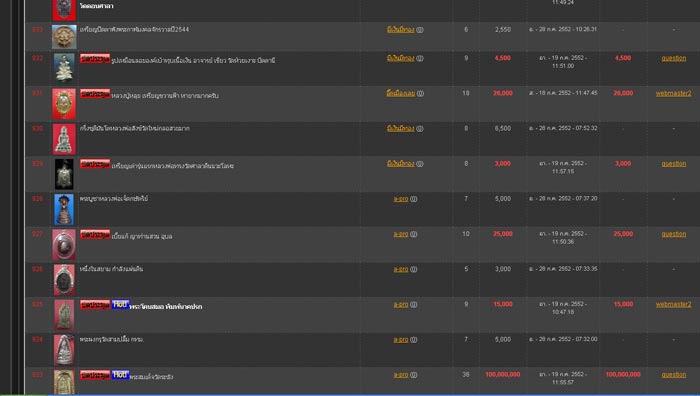
Task: Click the blue Hot badge in row 923
Action: tap(120, 375)
